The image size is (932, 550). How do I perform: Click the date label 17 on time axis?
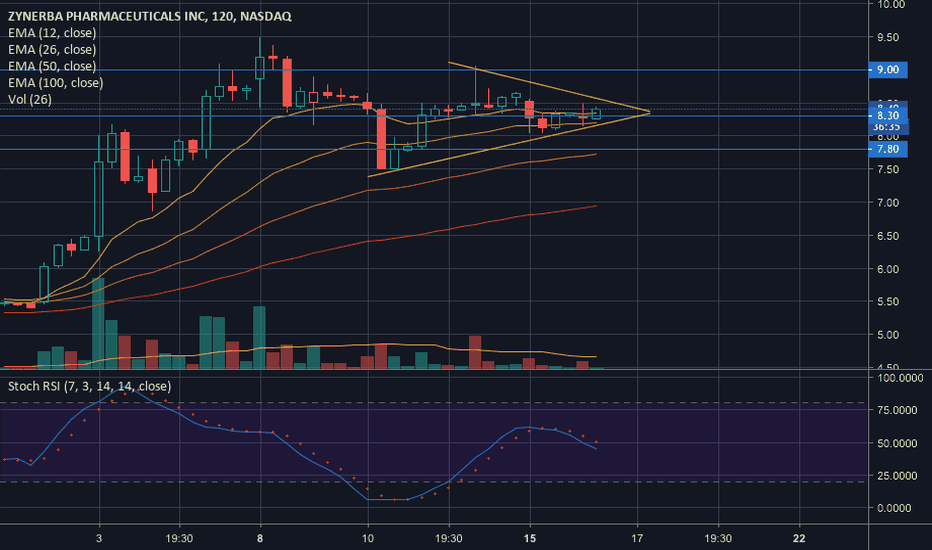[x=637, y=538]
